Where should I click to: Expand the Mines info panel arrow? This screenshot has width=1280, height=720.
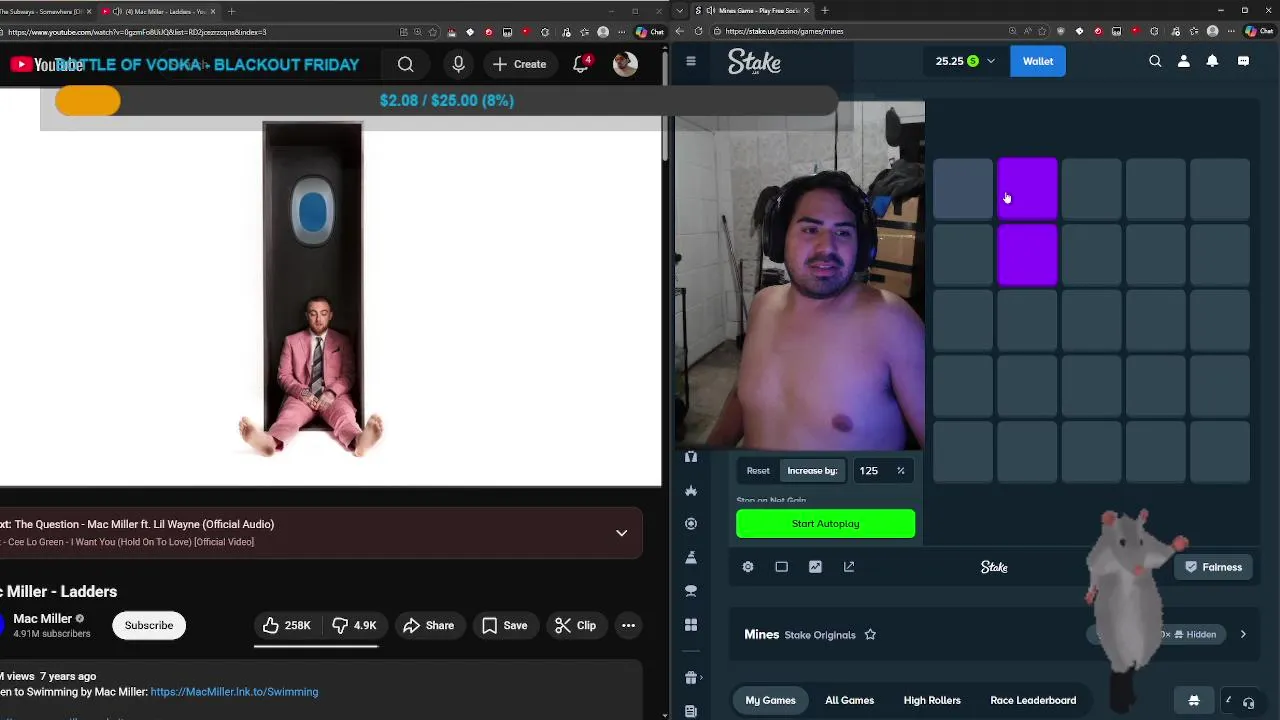pyautogui.click(x=1243, y=634)
